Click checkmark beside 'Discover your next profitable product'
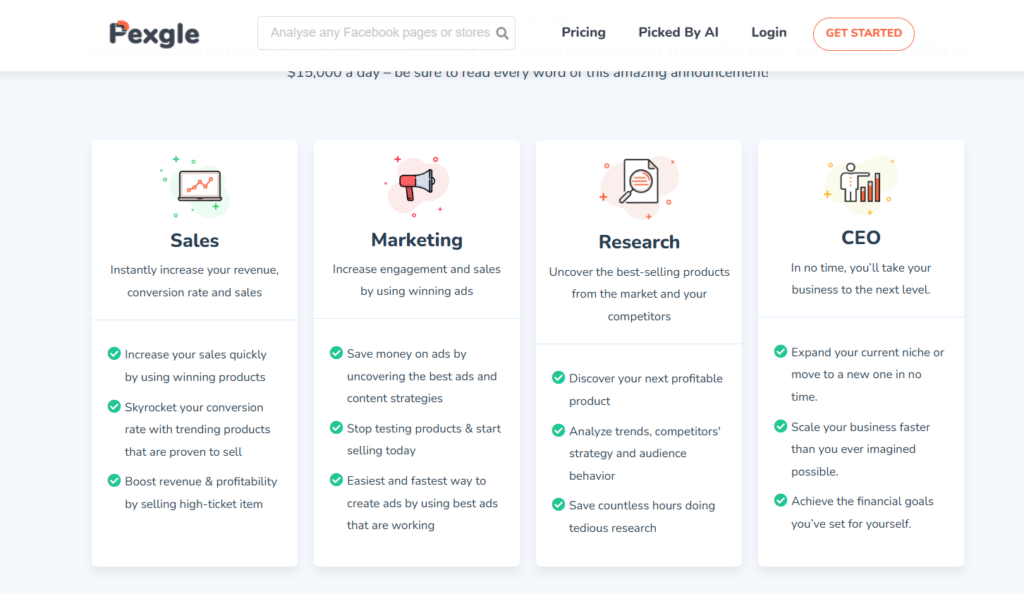Screen dimensions: 1024x594 tap(558, 378)
